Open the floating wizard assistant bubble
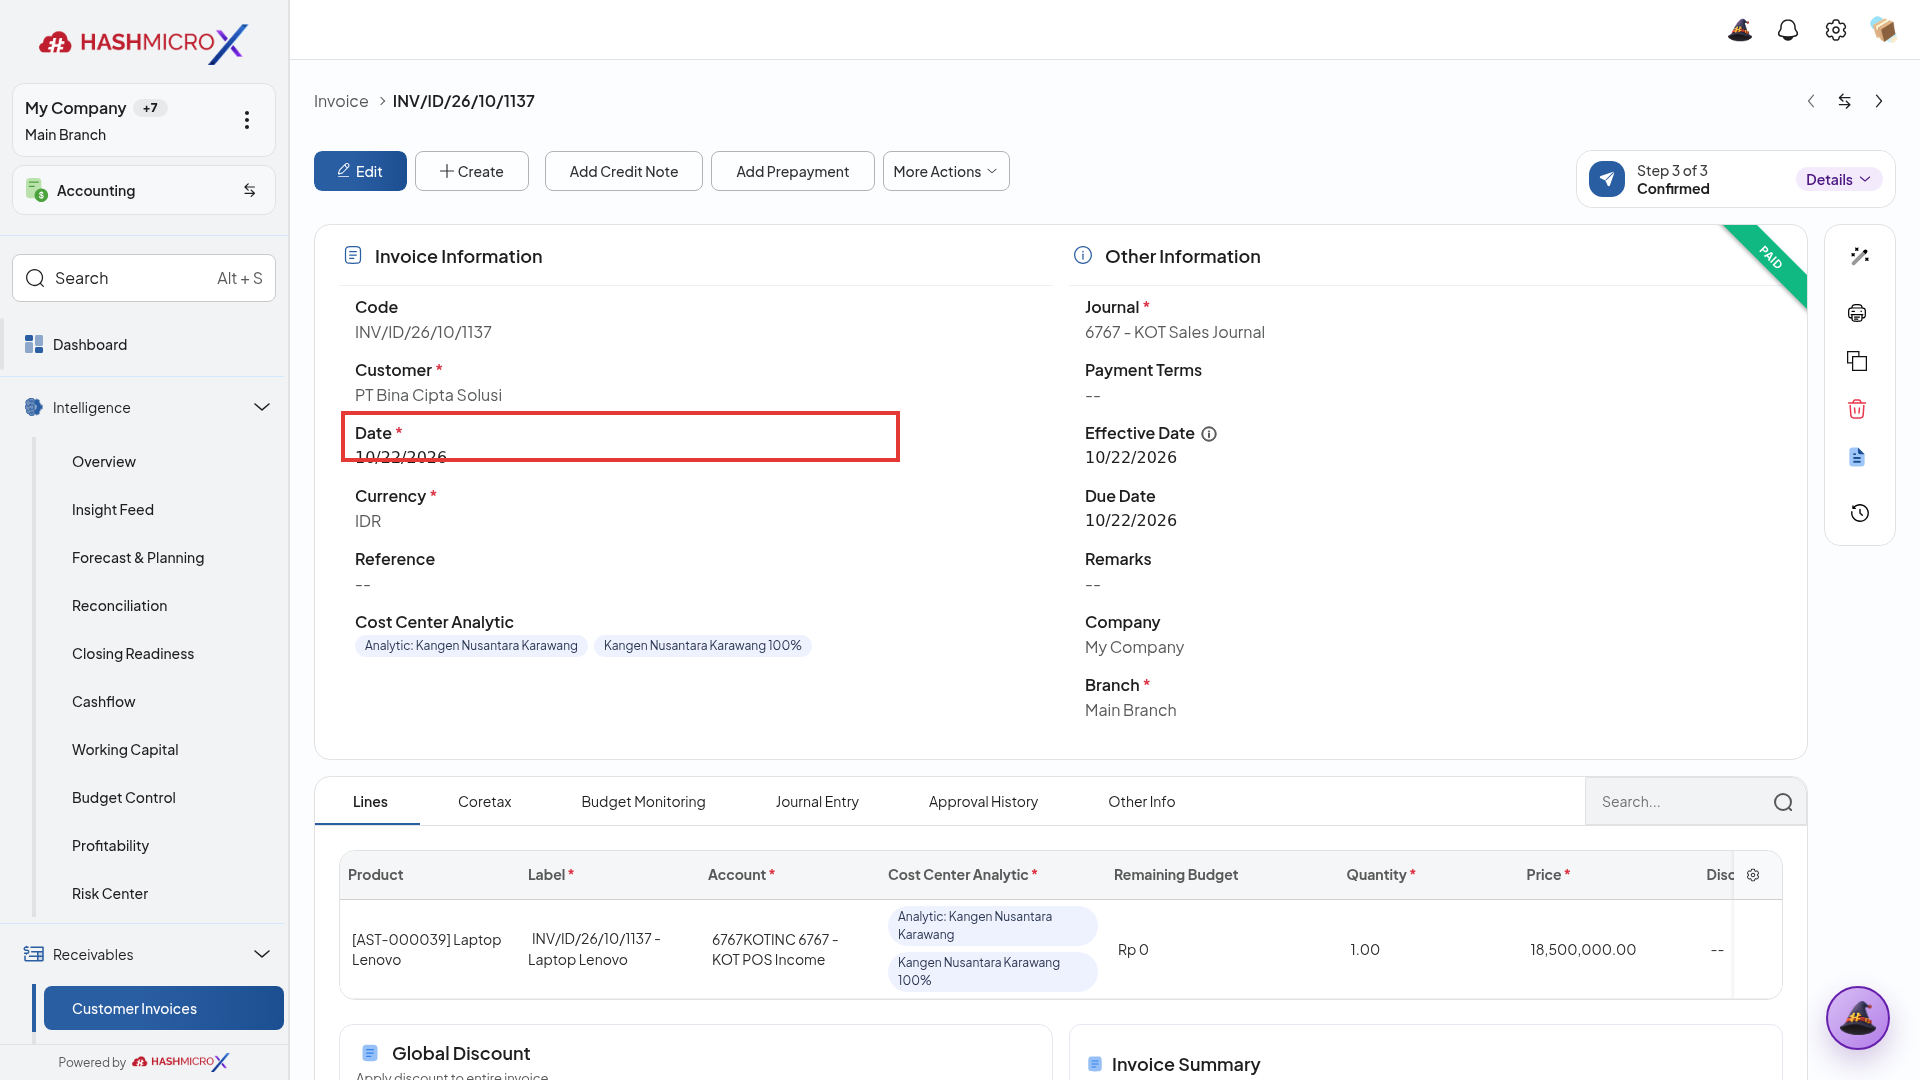The image size is (1920, 1080). 1858,1018
